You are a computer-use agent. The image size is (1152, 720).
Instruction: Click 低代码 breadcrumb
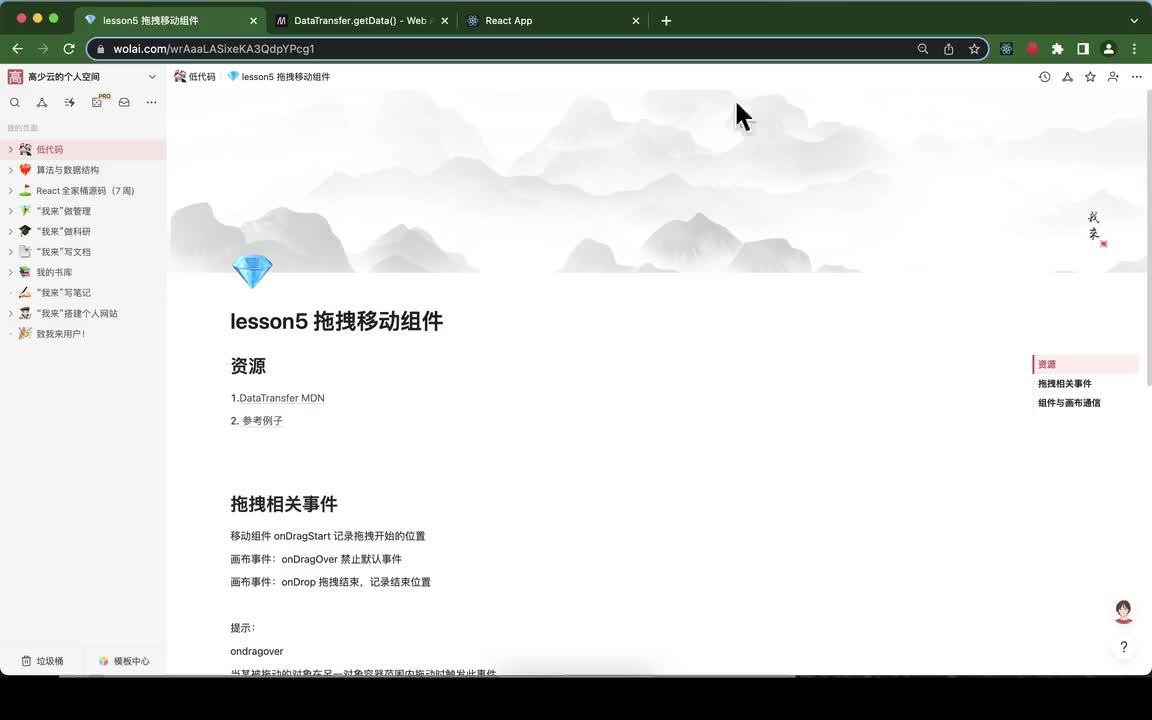tap(195, 76)
